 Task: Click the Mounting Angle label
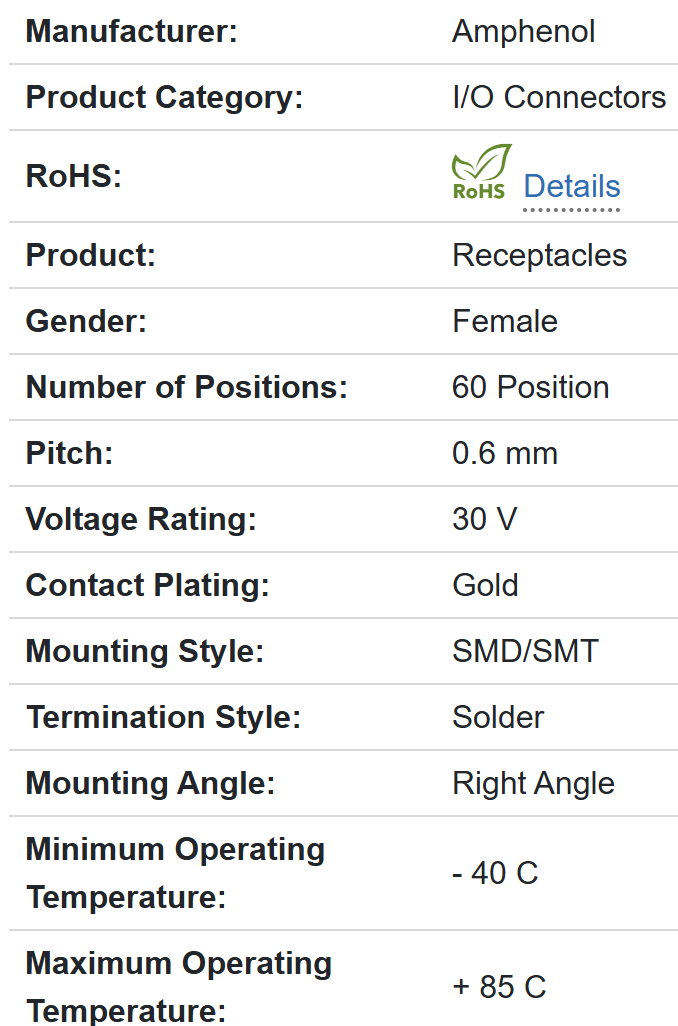(x=150, y=783)
